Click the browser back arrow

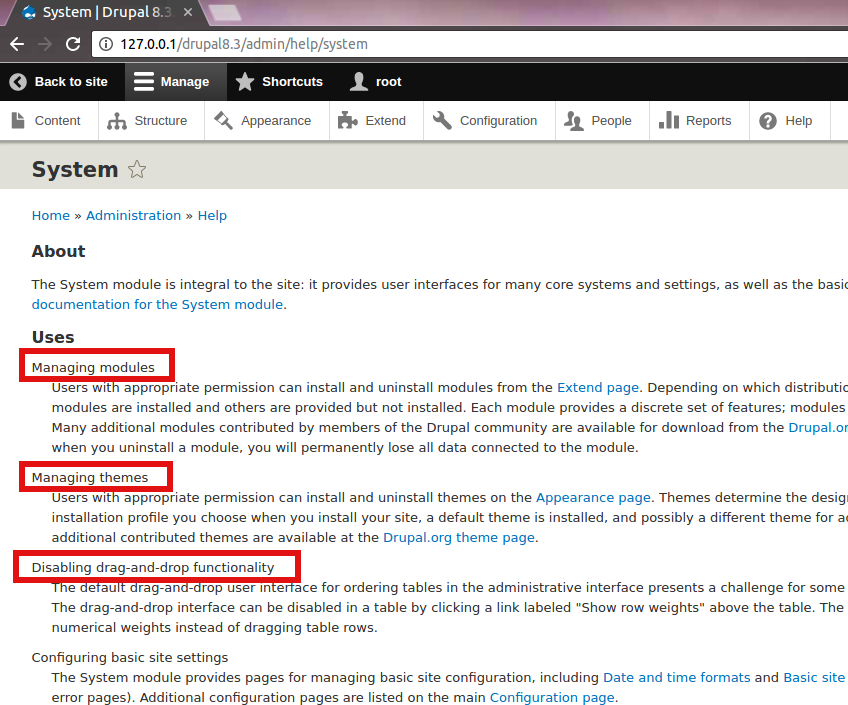tap(17, 44)
